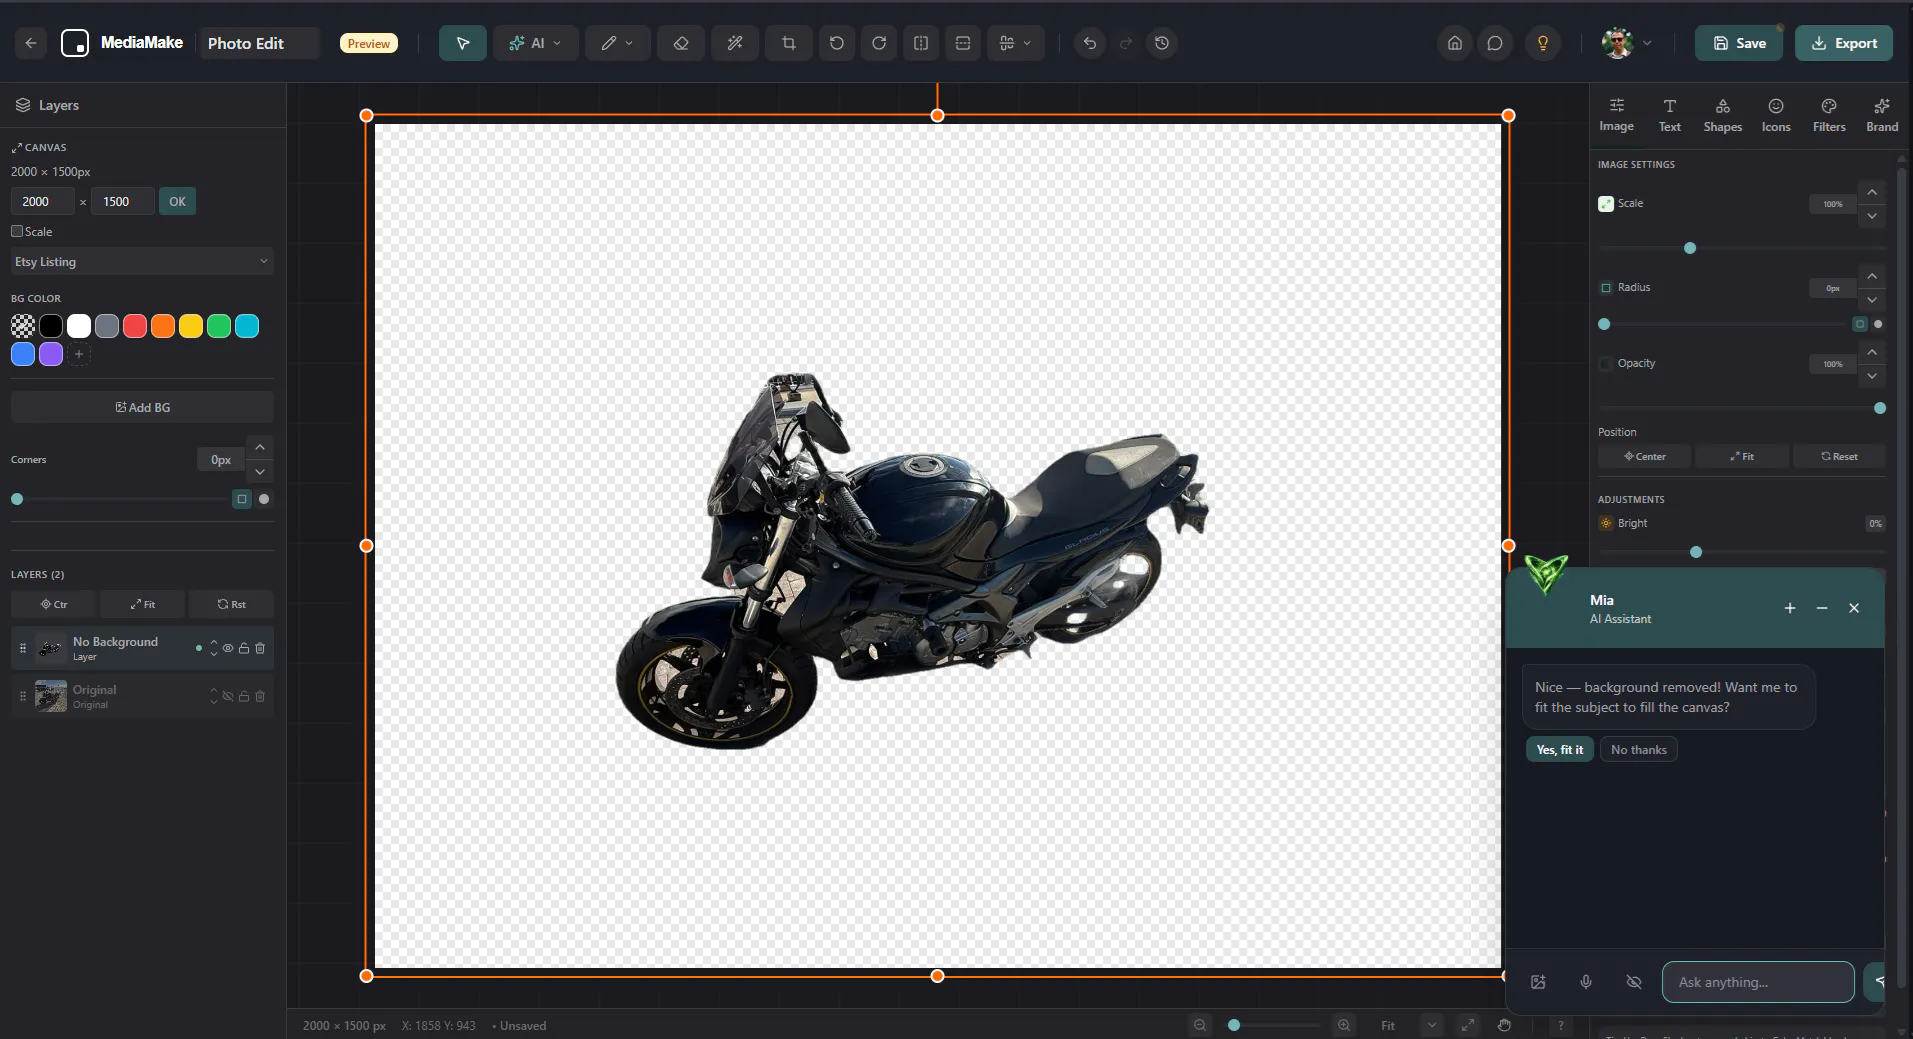Confirm fitting with Yes, fit it
This screenshot has width=1913, height=1039.
pyautogui.click(x=1559, y=750)
